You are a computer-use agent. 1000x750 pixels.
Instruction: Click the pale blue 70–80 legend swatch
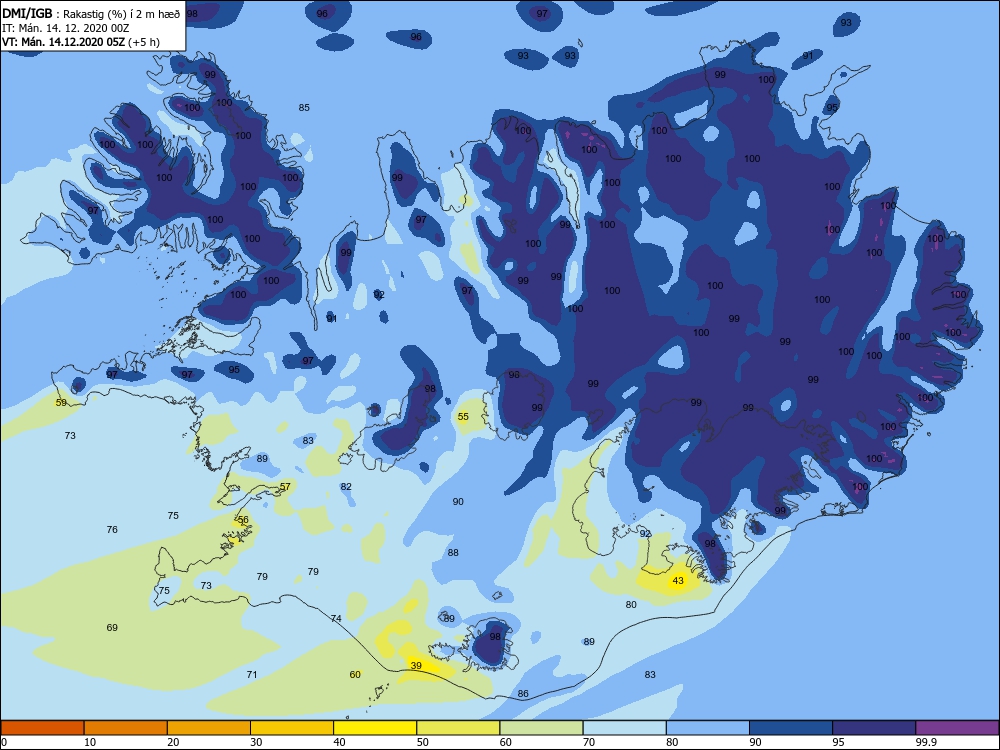(624, 728)
